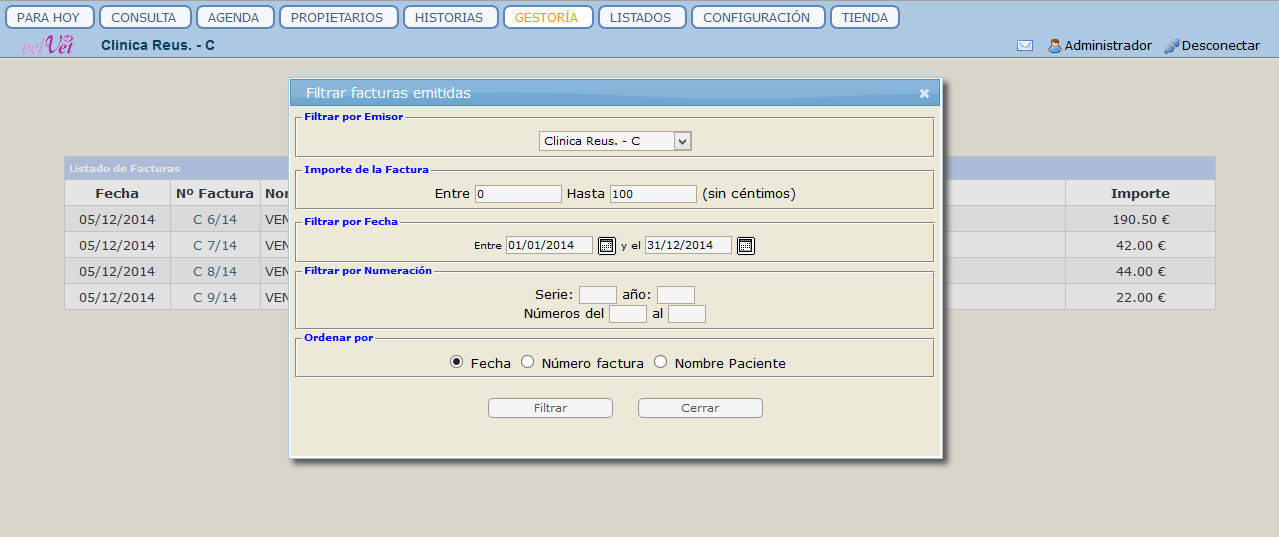Go to the PROPIETARIOS section
The height and width of the screenshot is (537, 1279).
click(338, 18)
